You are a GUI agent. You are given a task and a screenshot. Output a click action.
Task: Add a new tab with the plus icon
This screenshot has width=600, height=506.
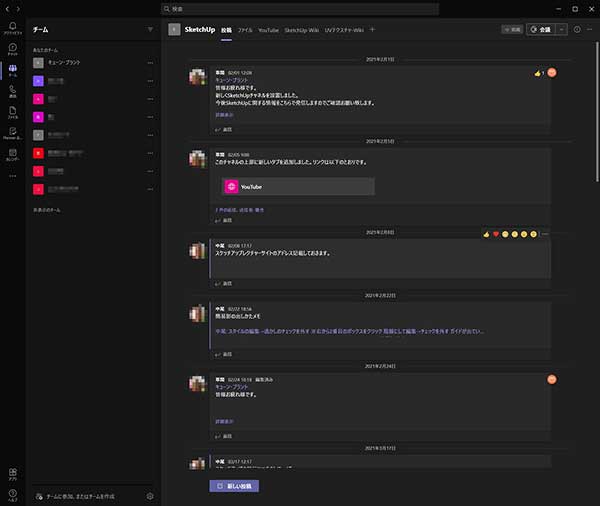coord(372,29)
